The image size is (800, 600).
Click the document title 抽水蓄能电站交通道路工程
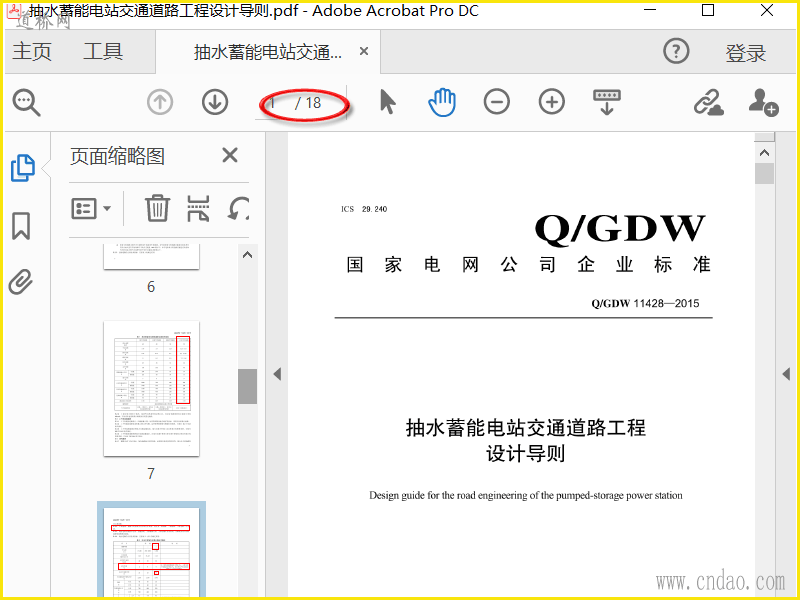pyautogui.click(x=526, y=428)
